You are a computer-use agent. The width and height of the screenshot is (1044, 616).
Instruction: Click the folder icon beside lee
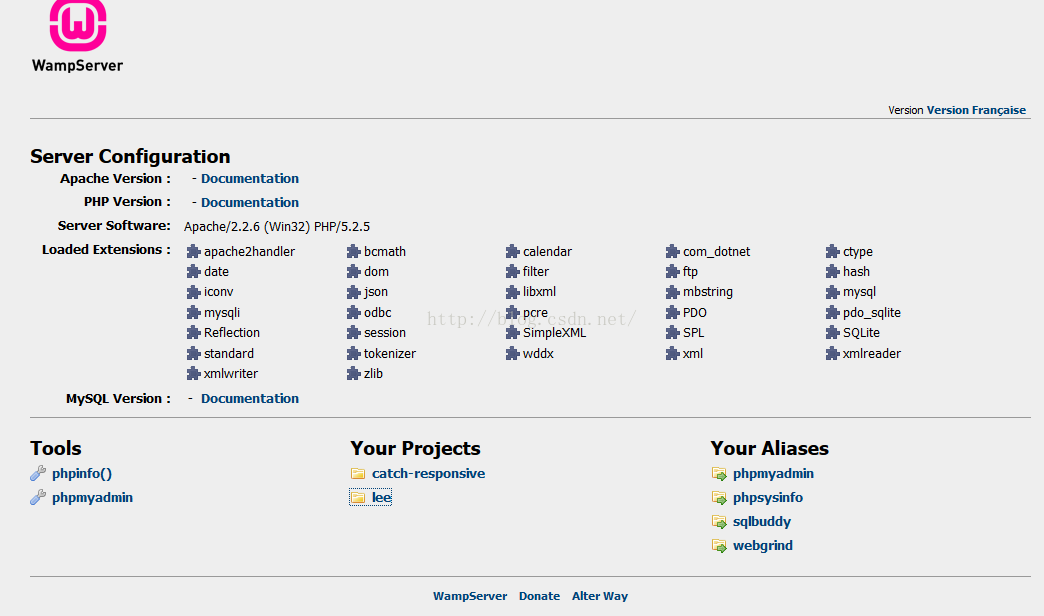358,497
